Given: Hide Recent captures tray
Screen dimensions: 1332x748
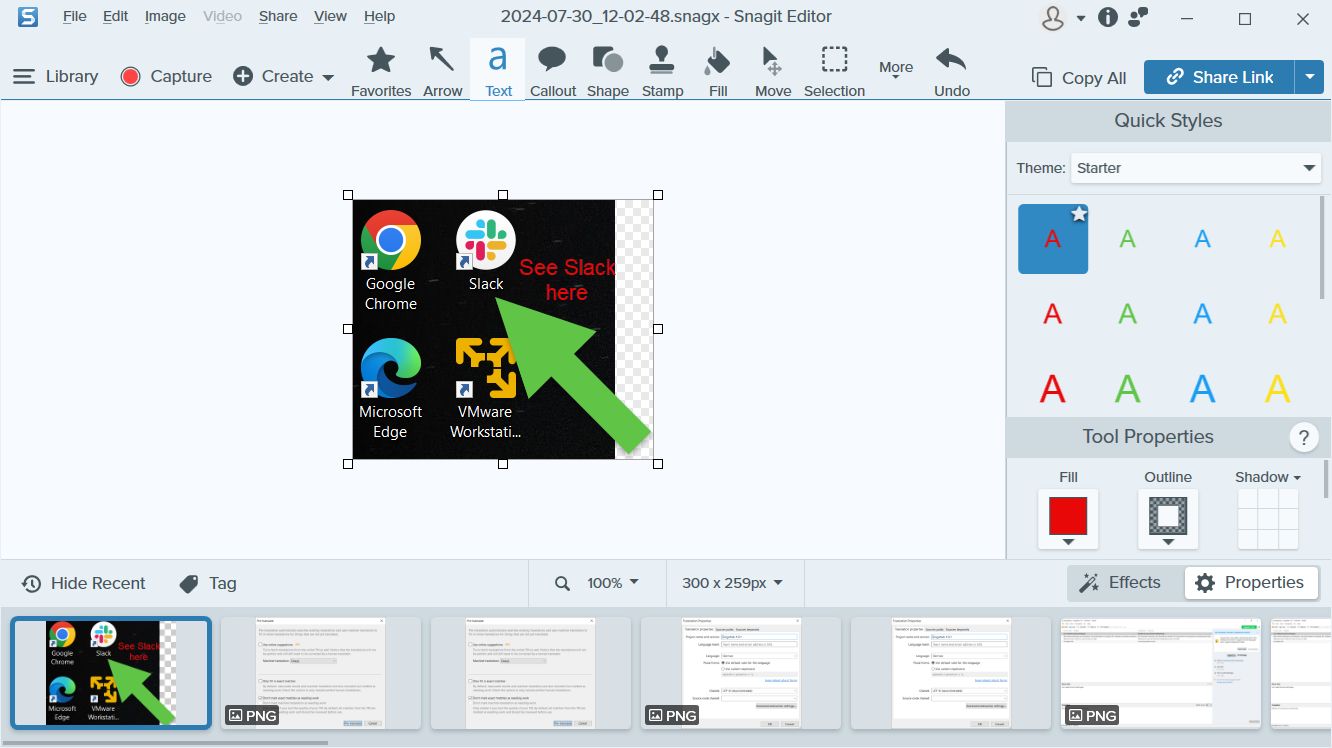Looking at the screenshot, I should point(84,583).
